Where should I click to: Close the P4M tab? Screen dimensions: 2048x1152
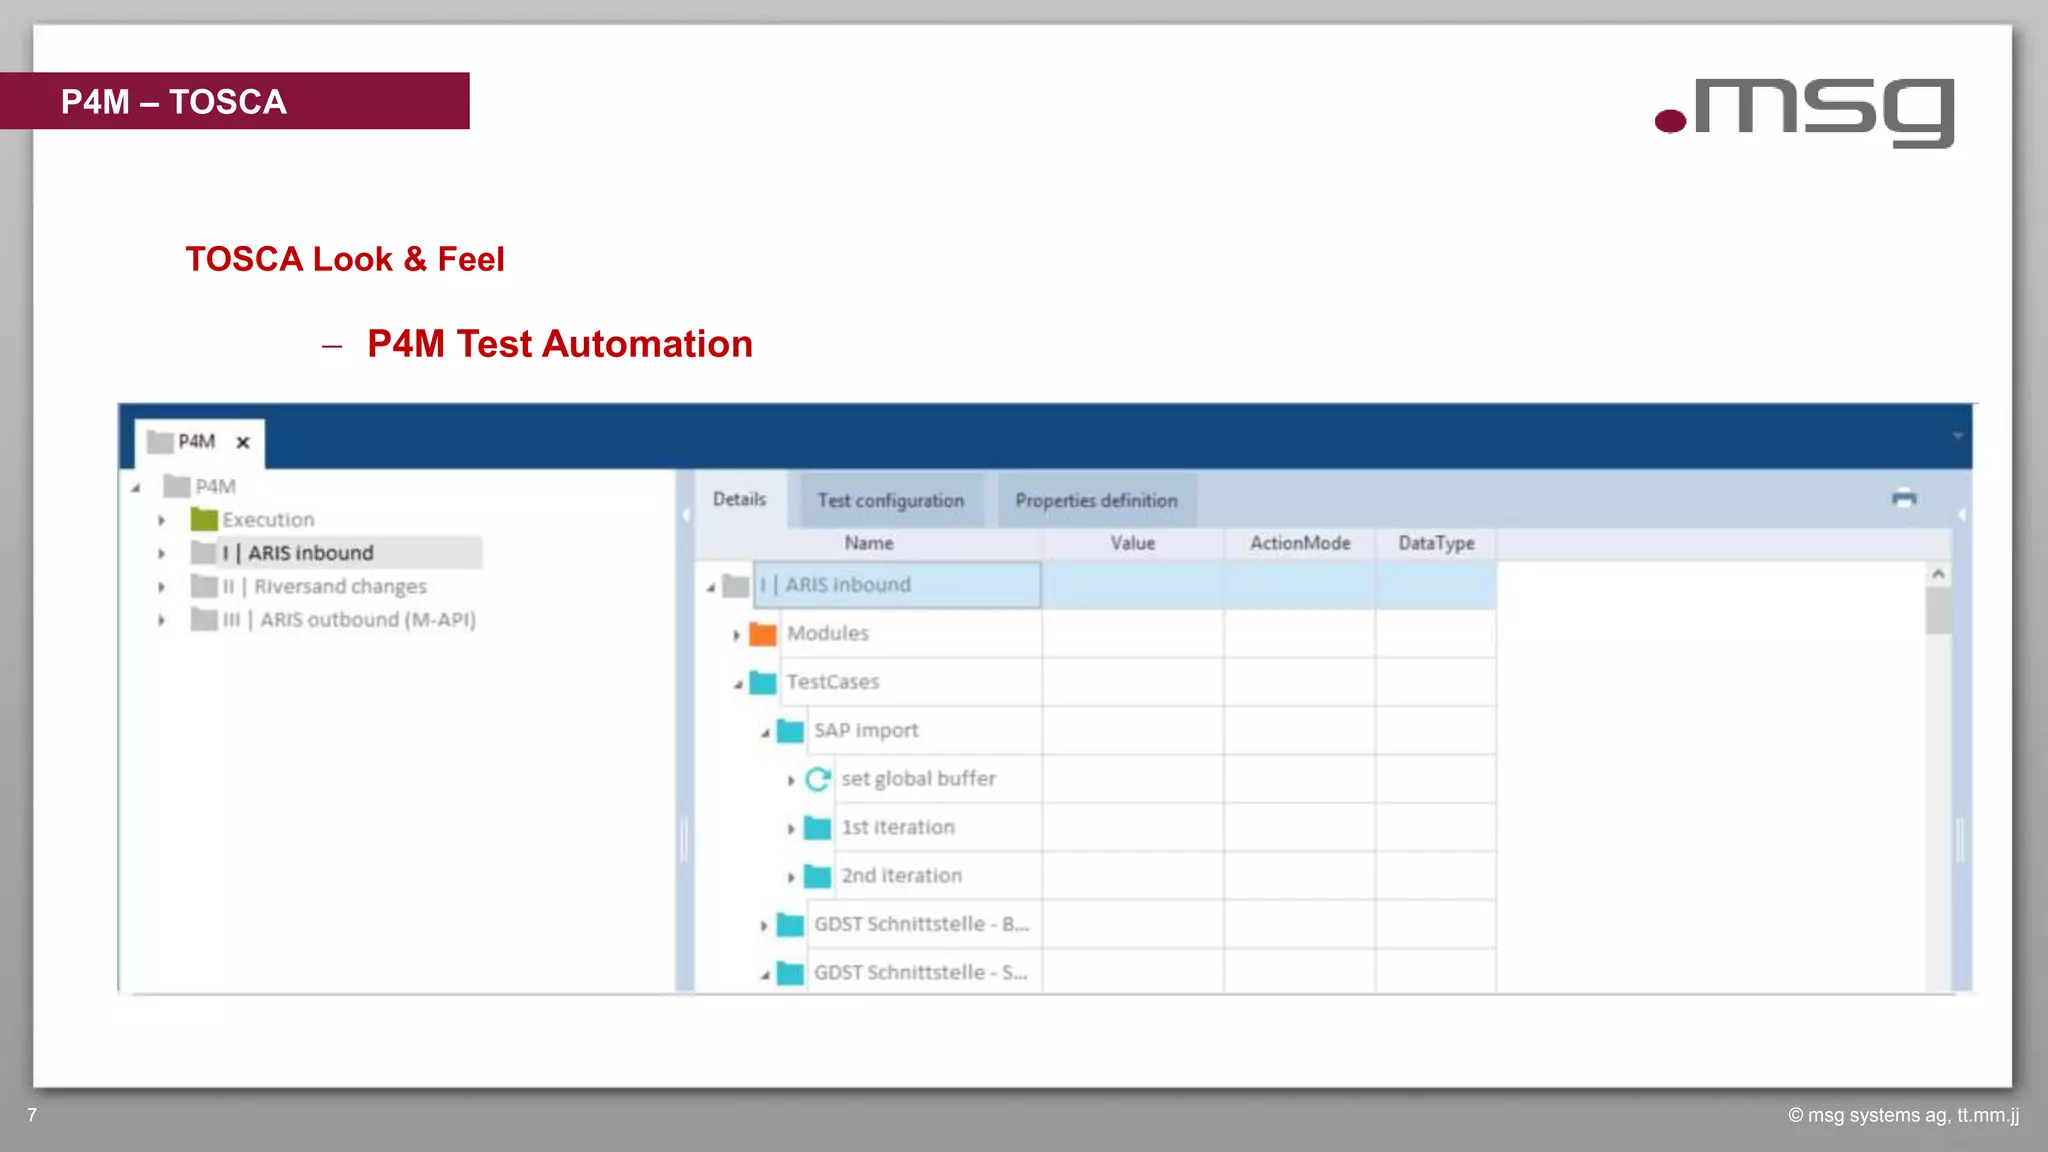tap(243, 442)
